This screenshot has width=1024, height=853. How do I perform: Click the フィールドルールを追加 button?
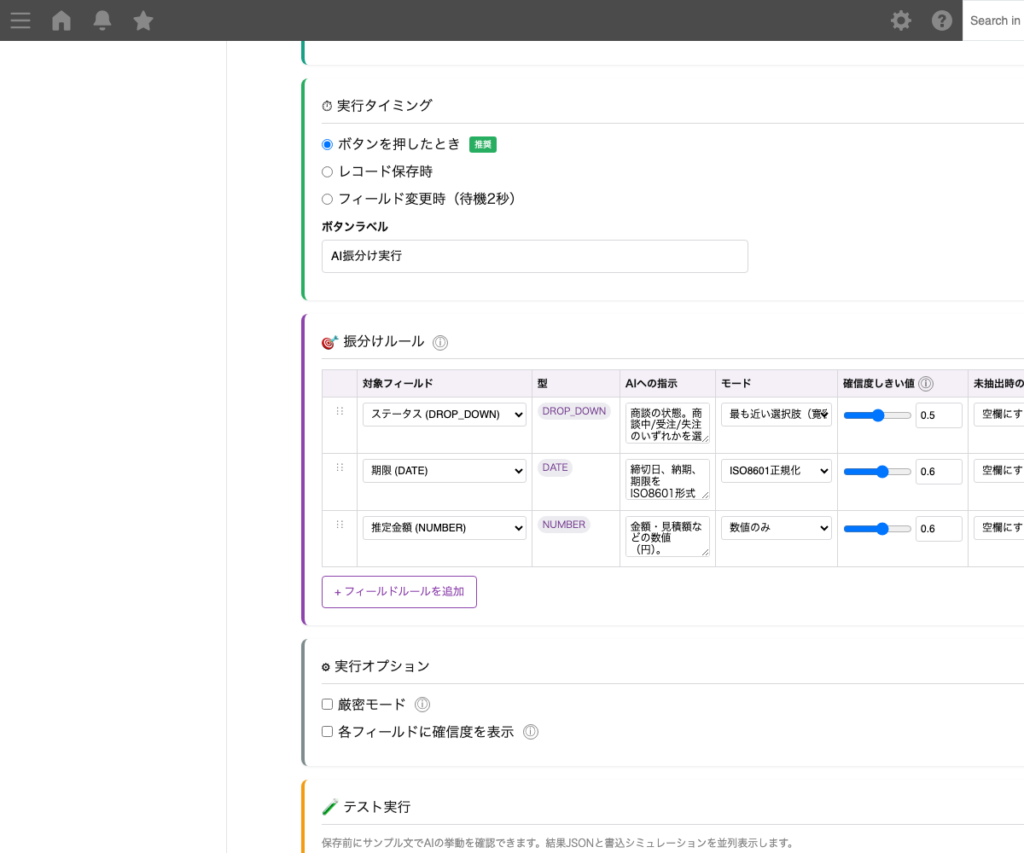399,592
